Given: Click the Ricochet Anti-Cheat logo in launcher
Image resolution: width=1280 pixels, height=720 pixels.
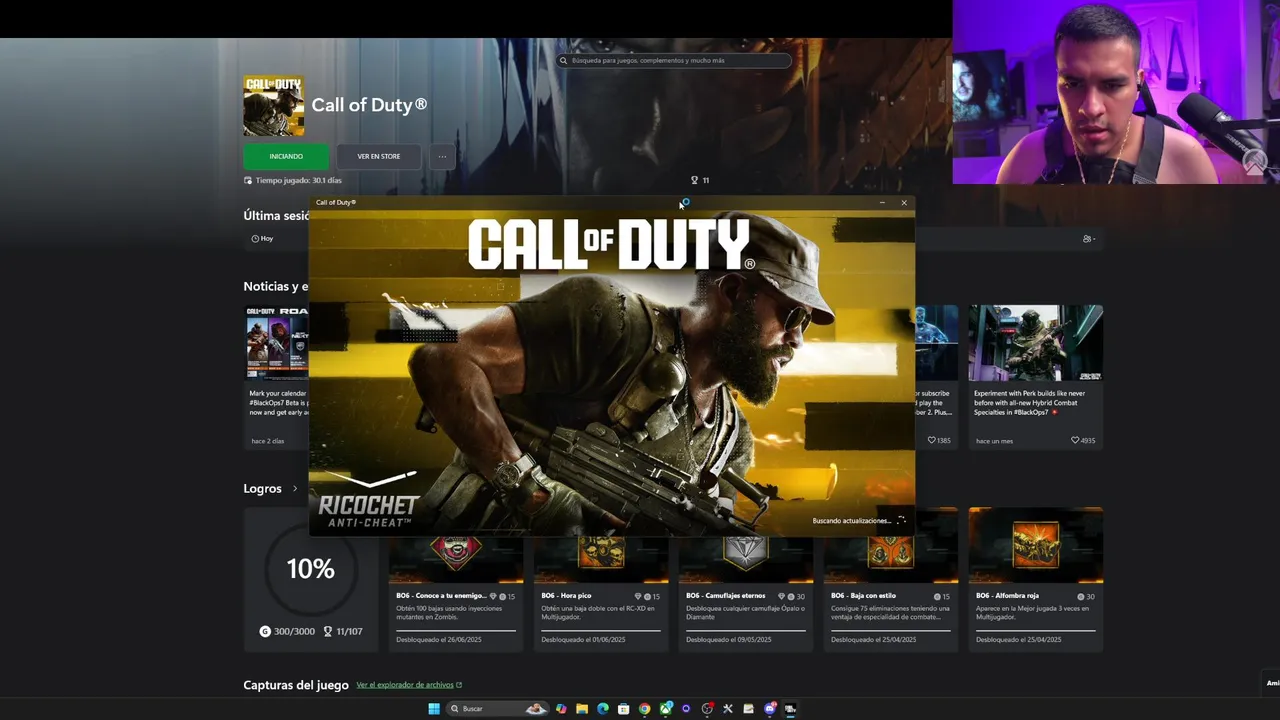Looking at the screenshot, I should [x=368, y=500].
